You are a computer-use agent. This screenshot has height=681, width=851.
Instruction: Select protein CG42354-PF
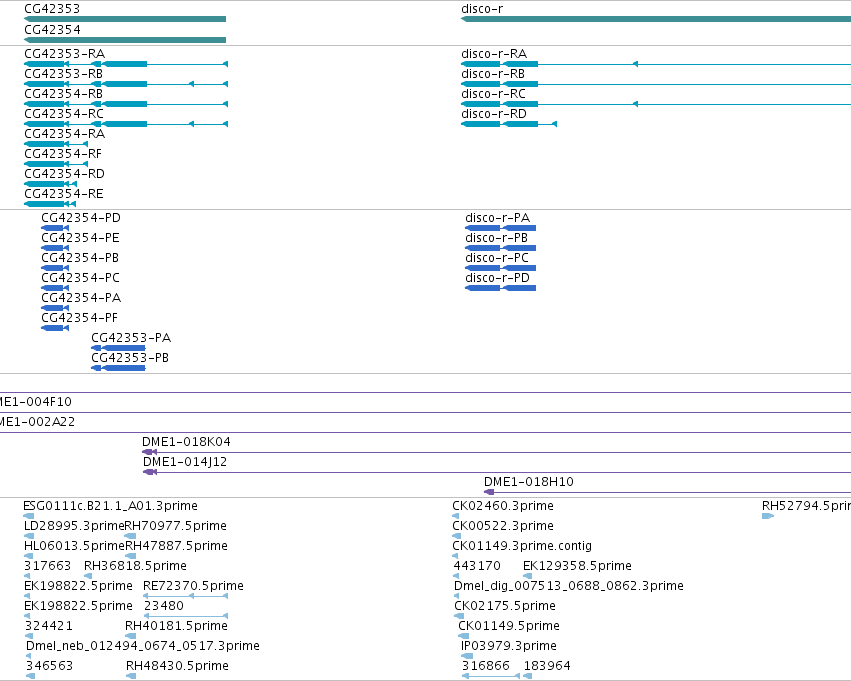55,328
